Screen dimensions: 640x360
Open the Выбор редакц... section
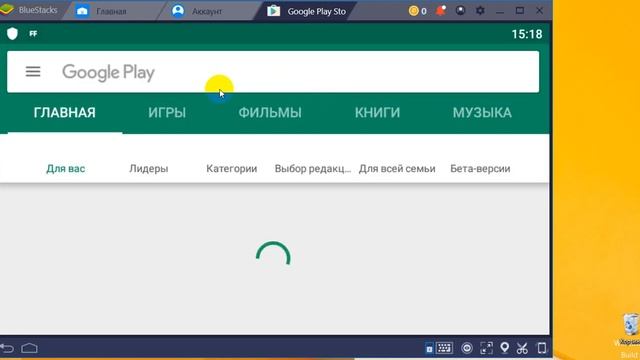pyautogui.click(x=313, y=169)
